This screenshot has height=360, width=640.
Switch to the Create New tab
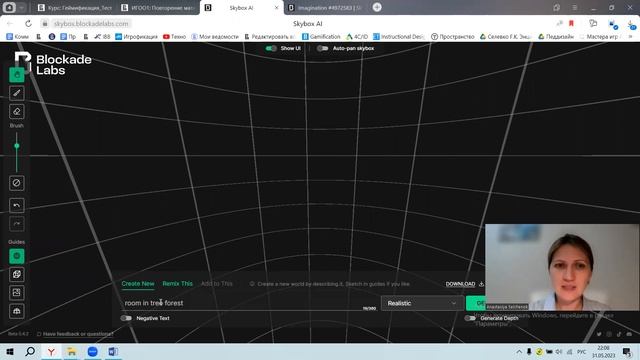138,284
